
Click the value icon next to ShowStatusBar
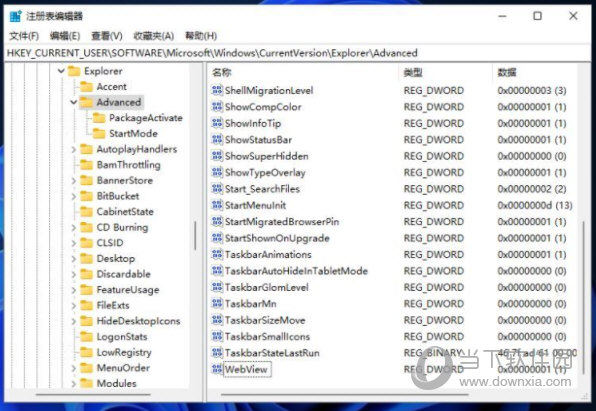coord(217,140)
